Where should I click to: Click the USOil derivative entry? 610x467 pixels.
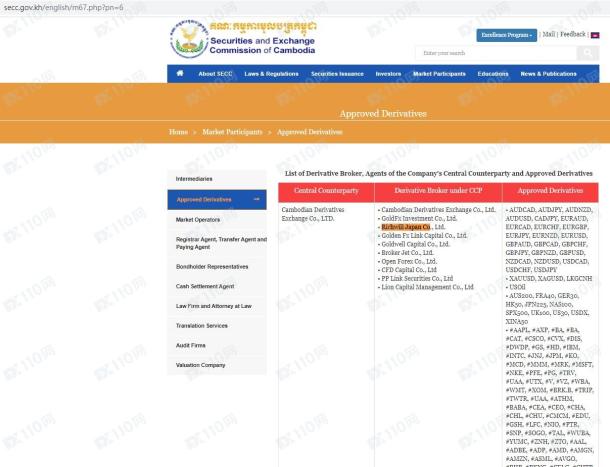click(517, 287)
